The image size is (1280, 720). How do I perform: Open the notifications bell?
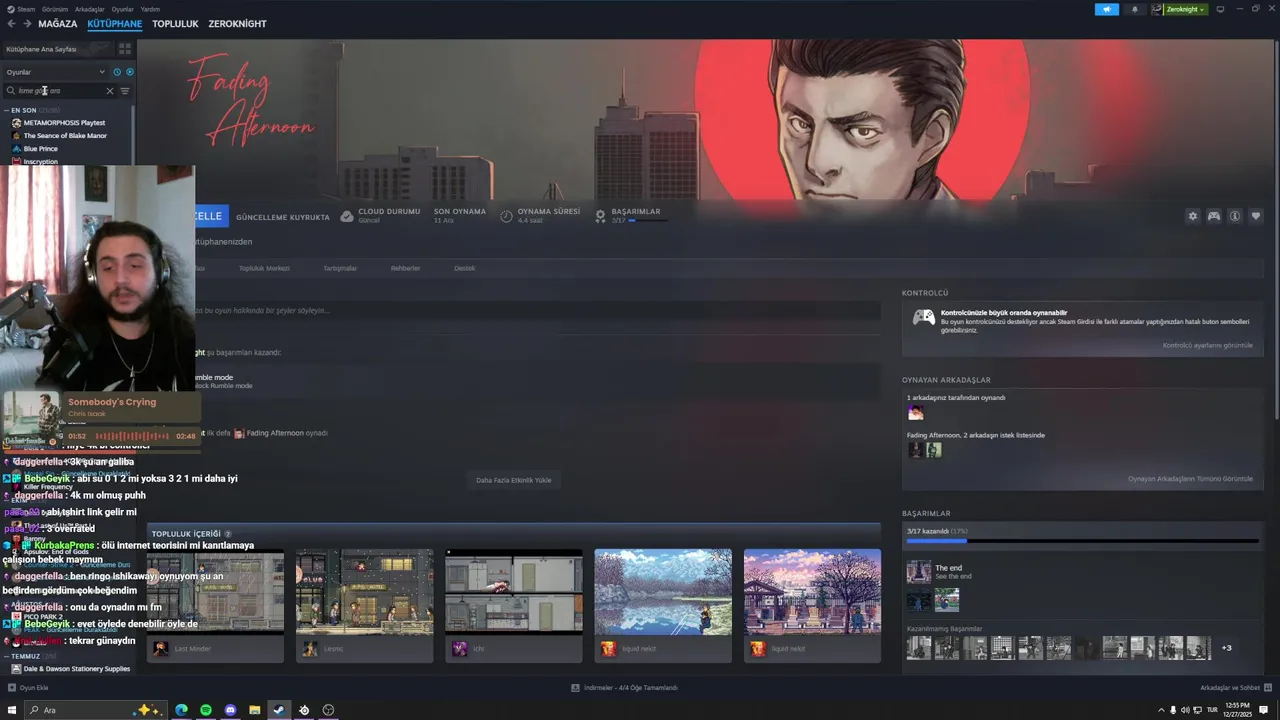click(1134, 9)
